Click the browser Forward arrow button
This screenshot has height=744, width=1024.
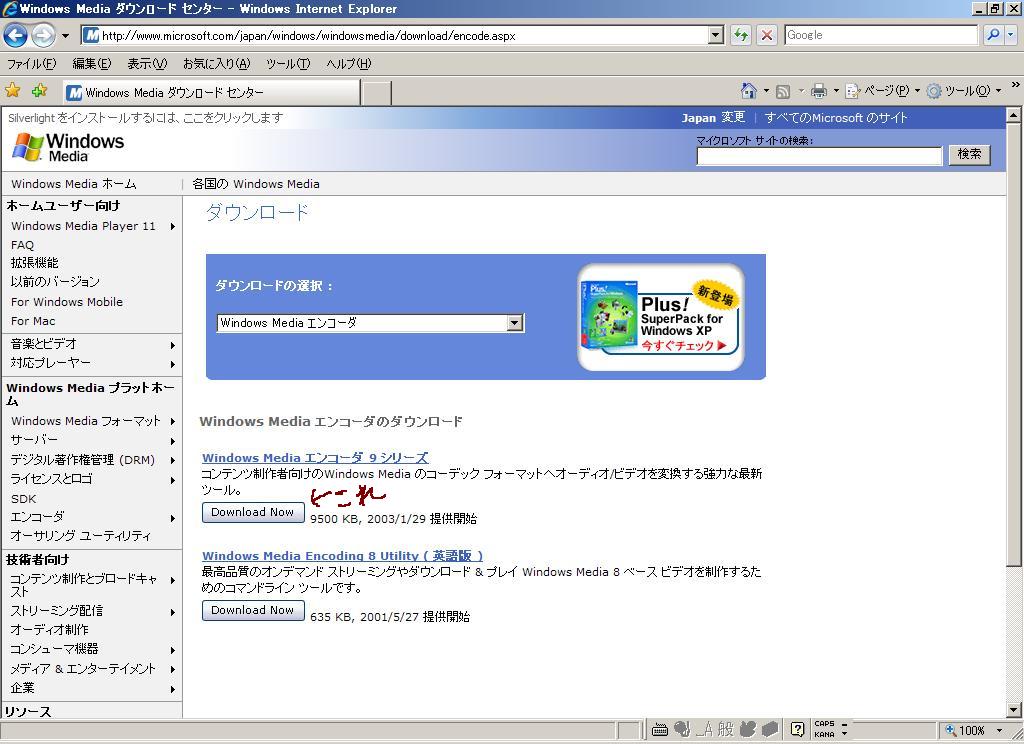pos(44,35)
